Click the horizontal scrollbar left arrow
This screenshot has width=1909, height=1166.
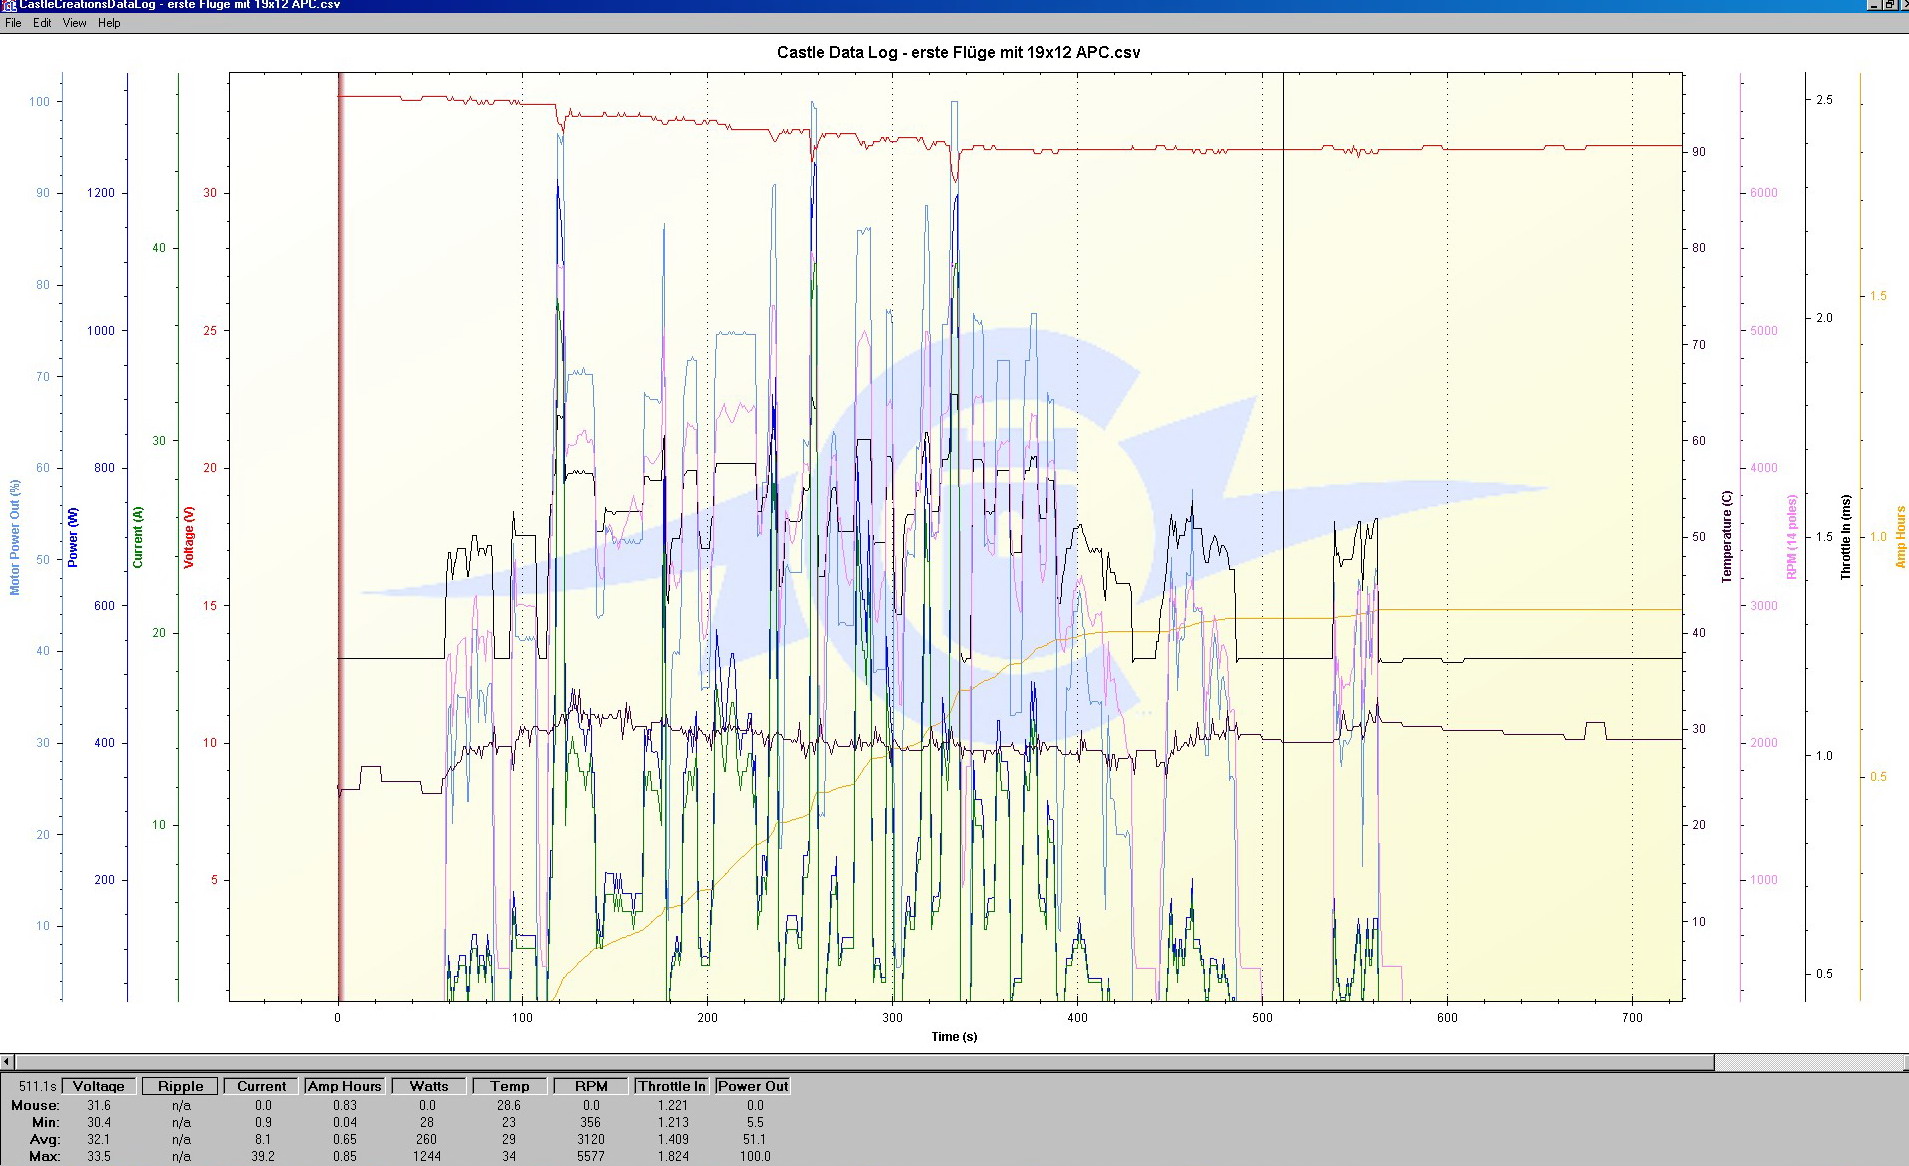[x=7, y=1062]
